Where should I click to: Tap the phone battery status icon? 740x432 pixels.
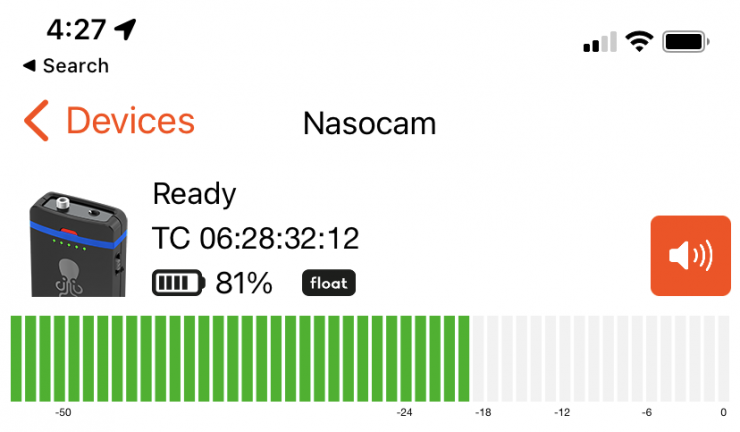686,42
